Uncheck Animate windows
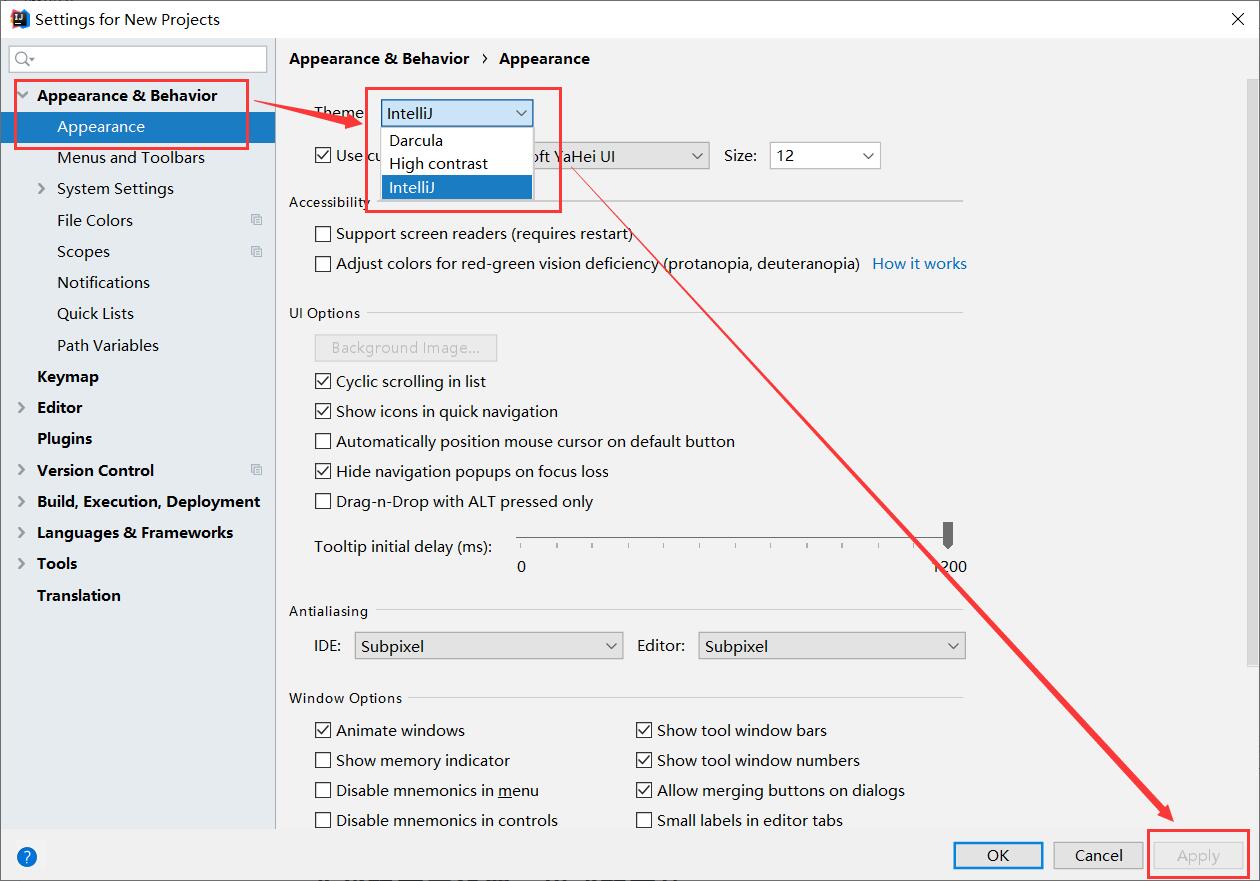The height and width of the screenshot is (881, 1260). [x=322, y=730]
